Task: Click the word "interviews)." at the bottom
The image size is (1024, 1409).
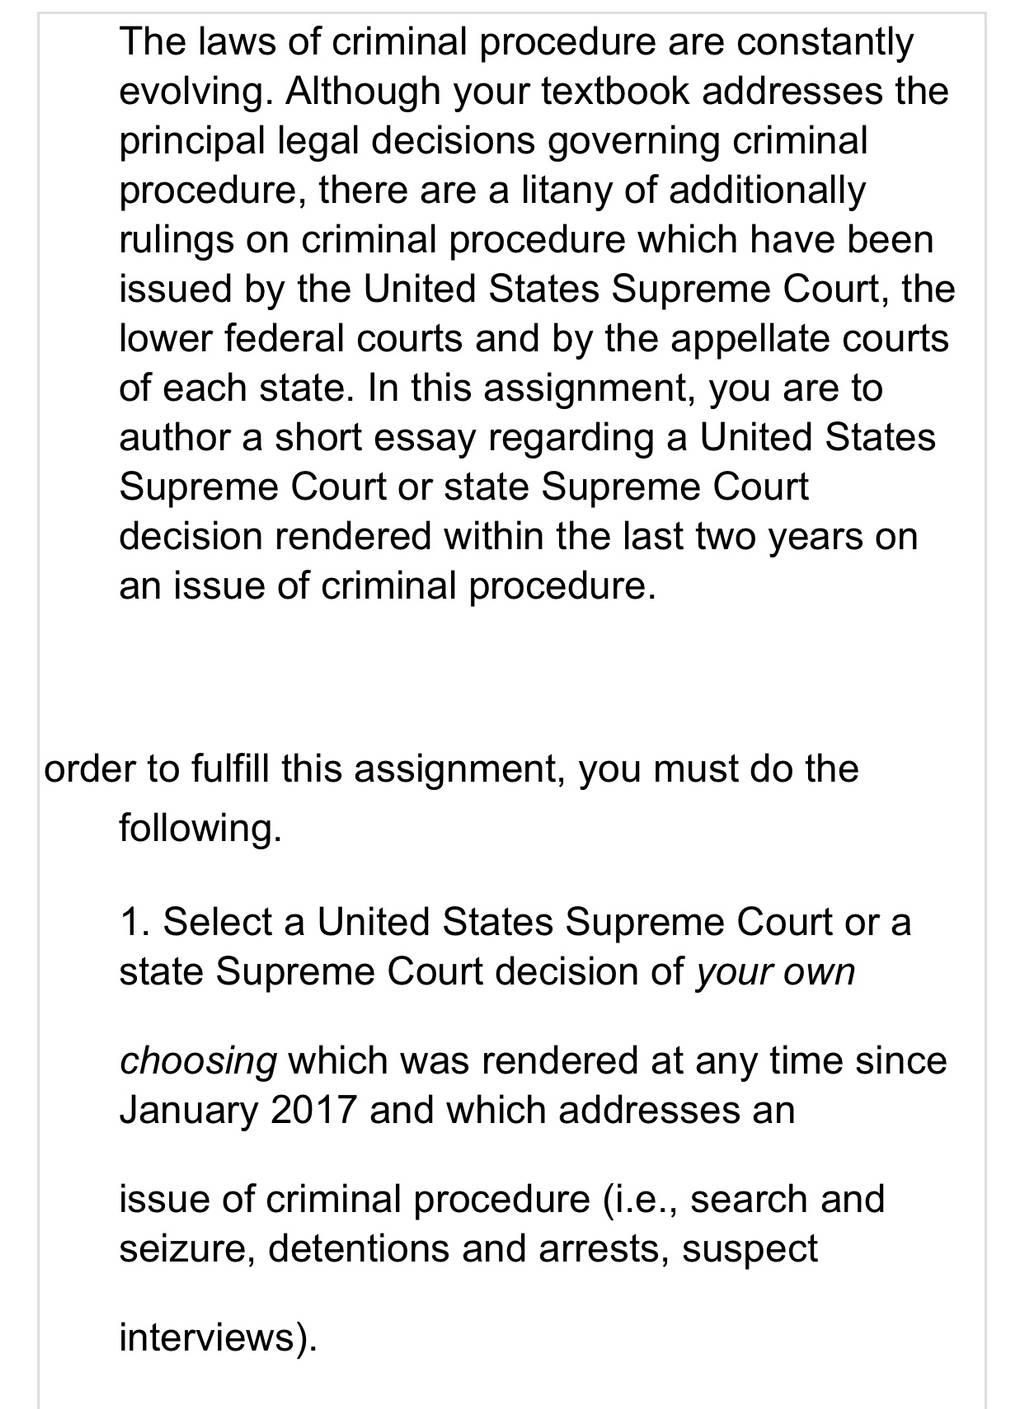Action: point(218,1338)
